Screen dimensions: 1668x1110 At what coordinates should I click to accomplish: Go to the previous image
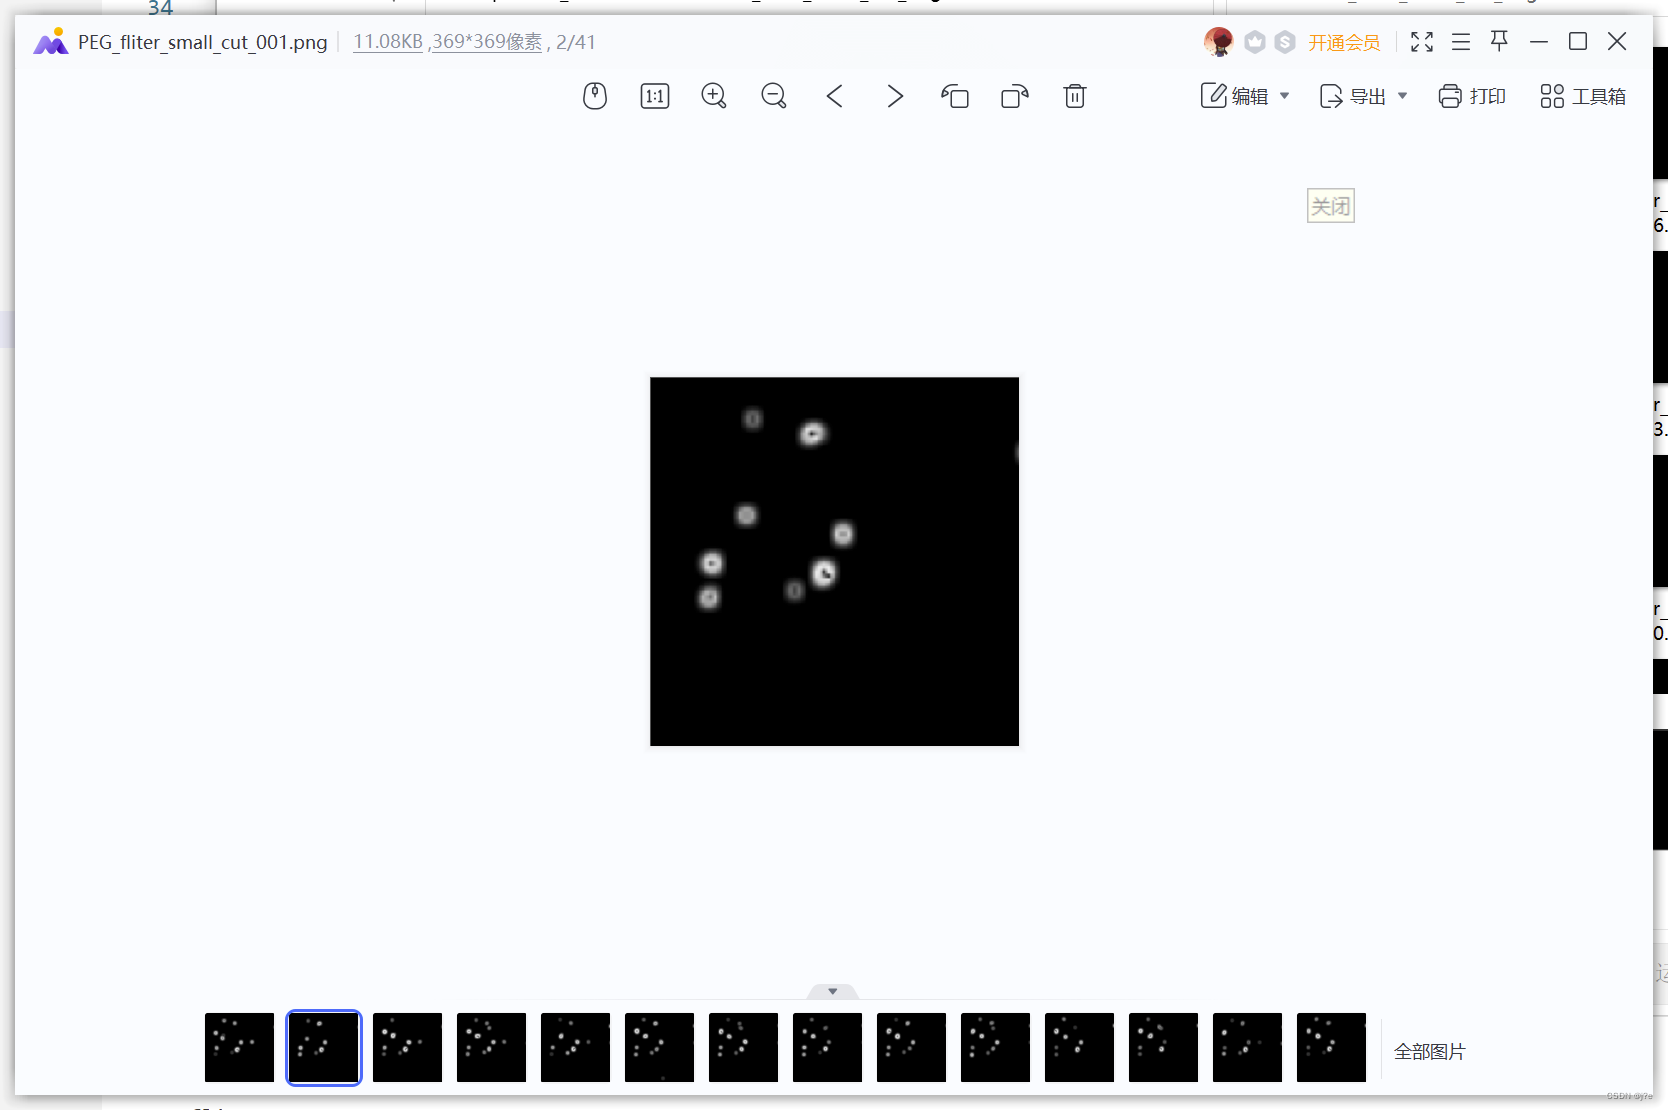pos(835,96)
